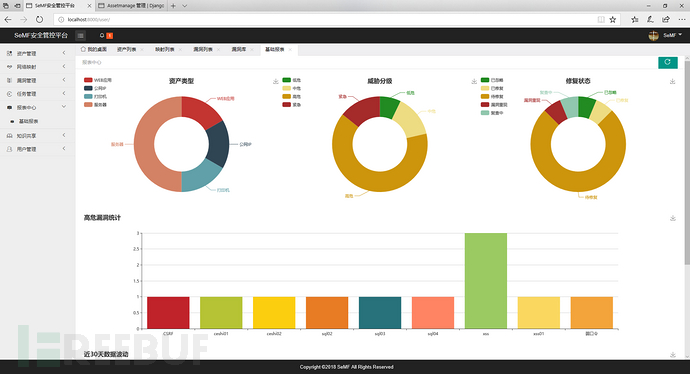Collapse the 报表中心 sidebar menu
The image size is (690, 374).
[37, 107]
